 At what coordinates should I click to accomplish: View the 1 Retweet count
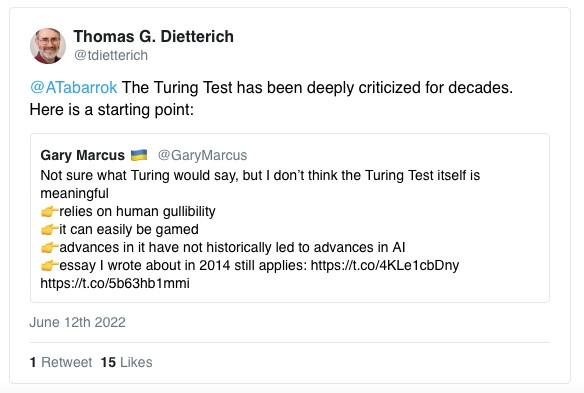point(61,362)
